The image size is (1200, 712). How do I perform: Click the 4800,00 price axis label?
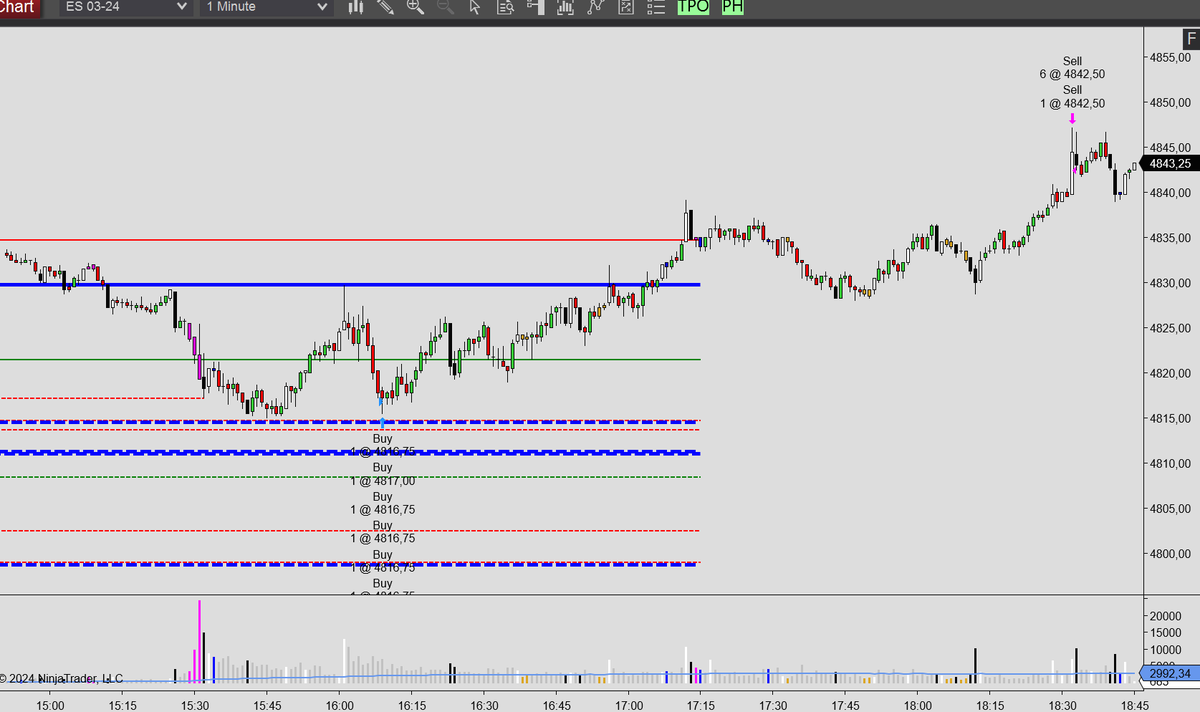pos(1169,554)
